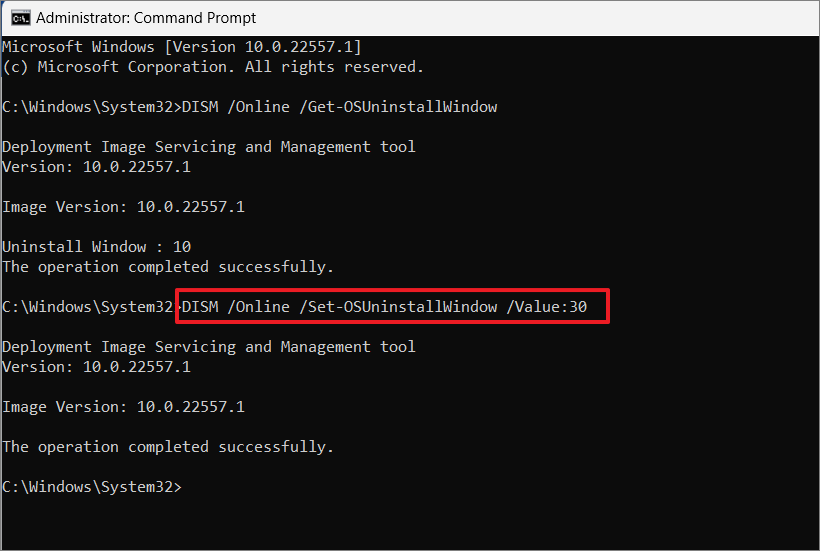Viewport: 820px width, 551px height.
Task: Click the first C:\Windows\System32> prompt path
Action: [92, 107]
